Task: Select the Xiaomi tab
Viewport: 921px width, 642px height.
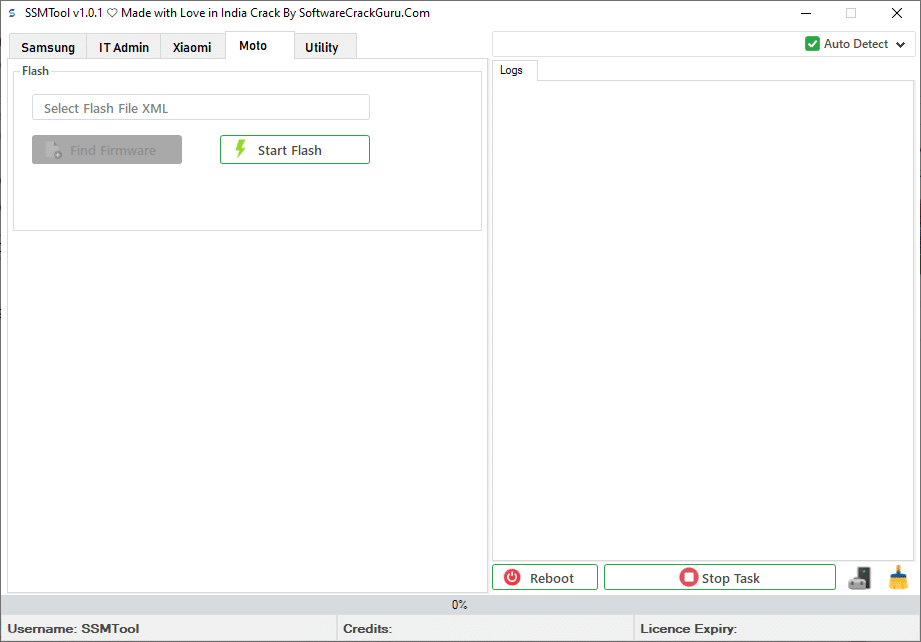Action: point(192,47)
